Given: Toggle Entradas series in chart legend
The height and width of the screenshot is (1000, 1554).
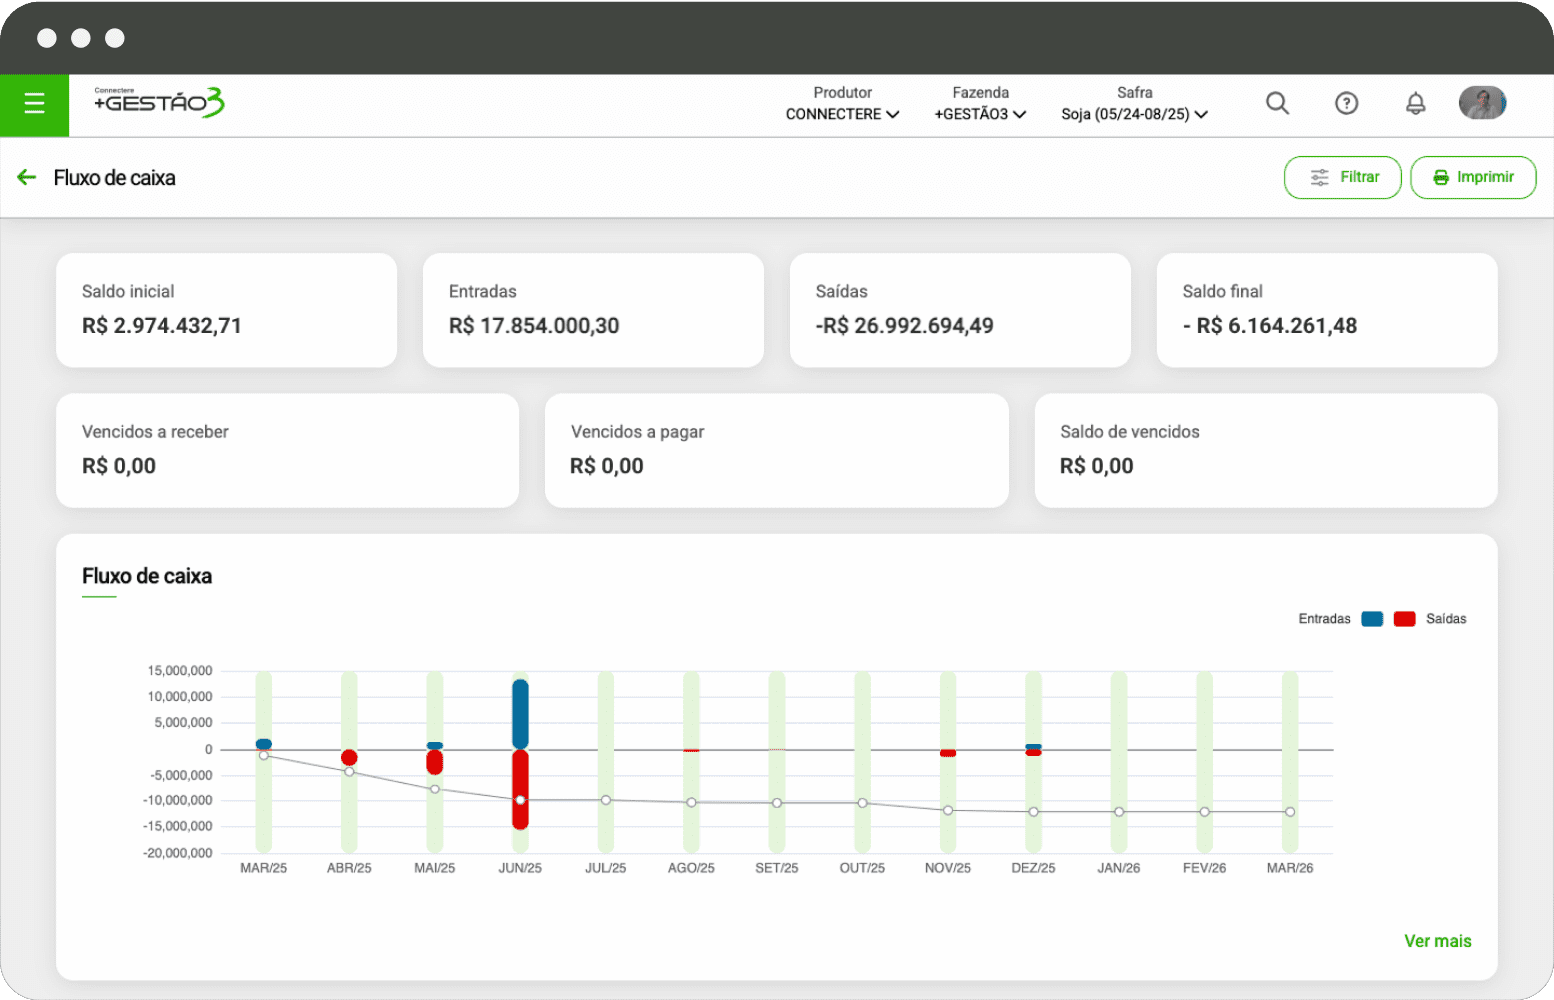Looking at the screenshot, I should (1372, 619).
